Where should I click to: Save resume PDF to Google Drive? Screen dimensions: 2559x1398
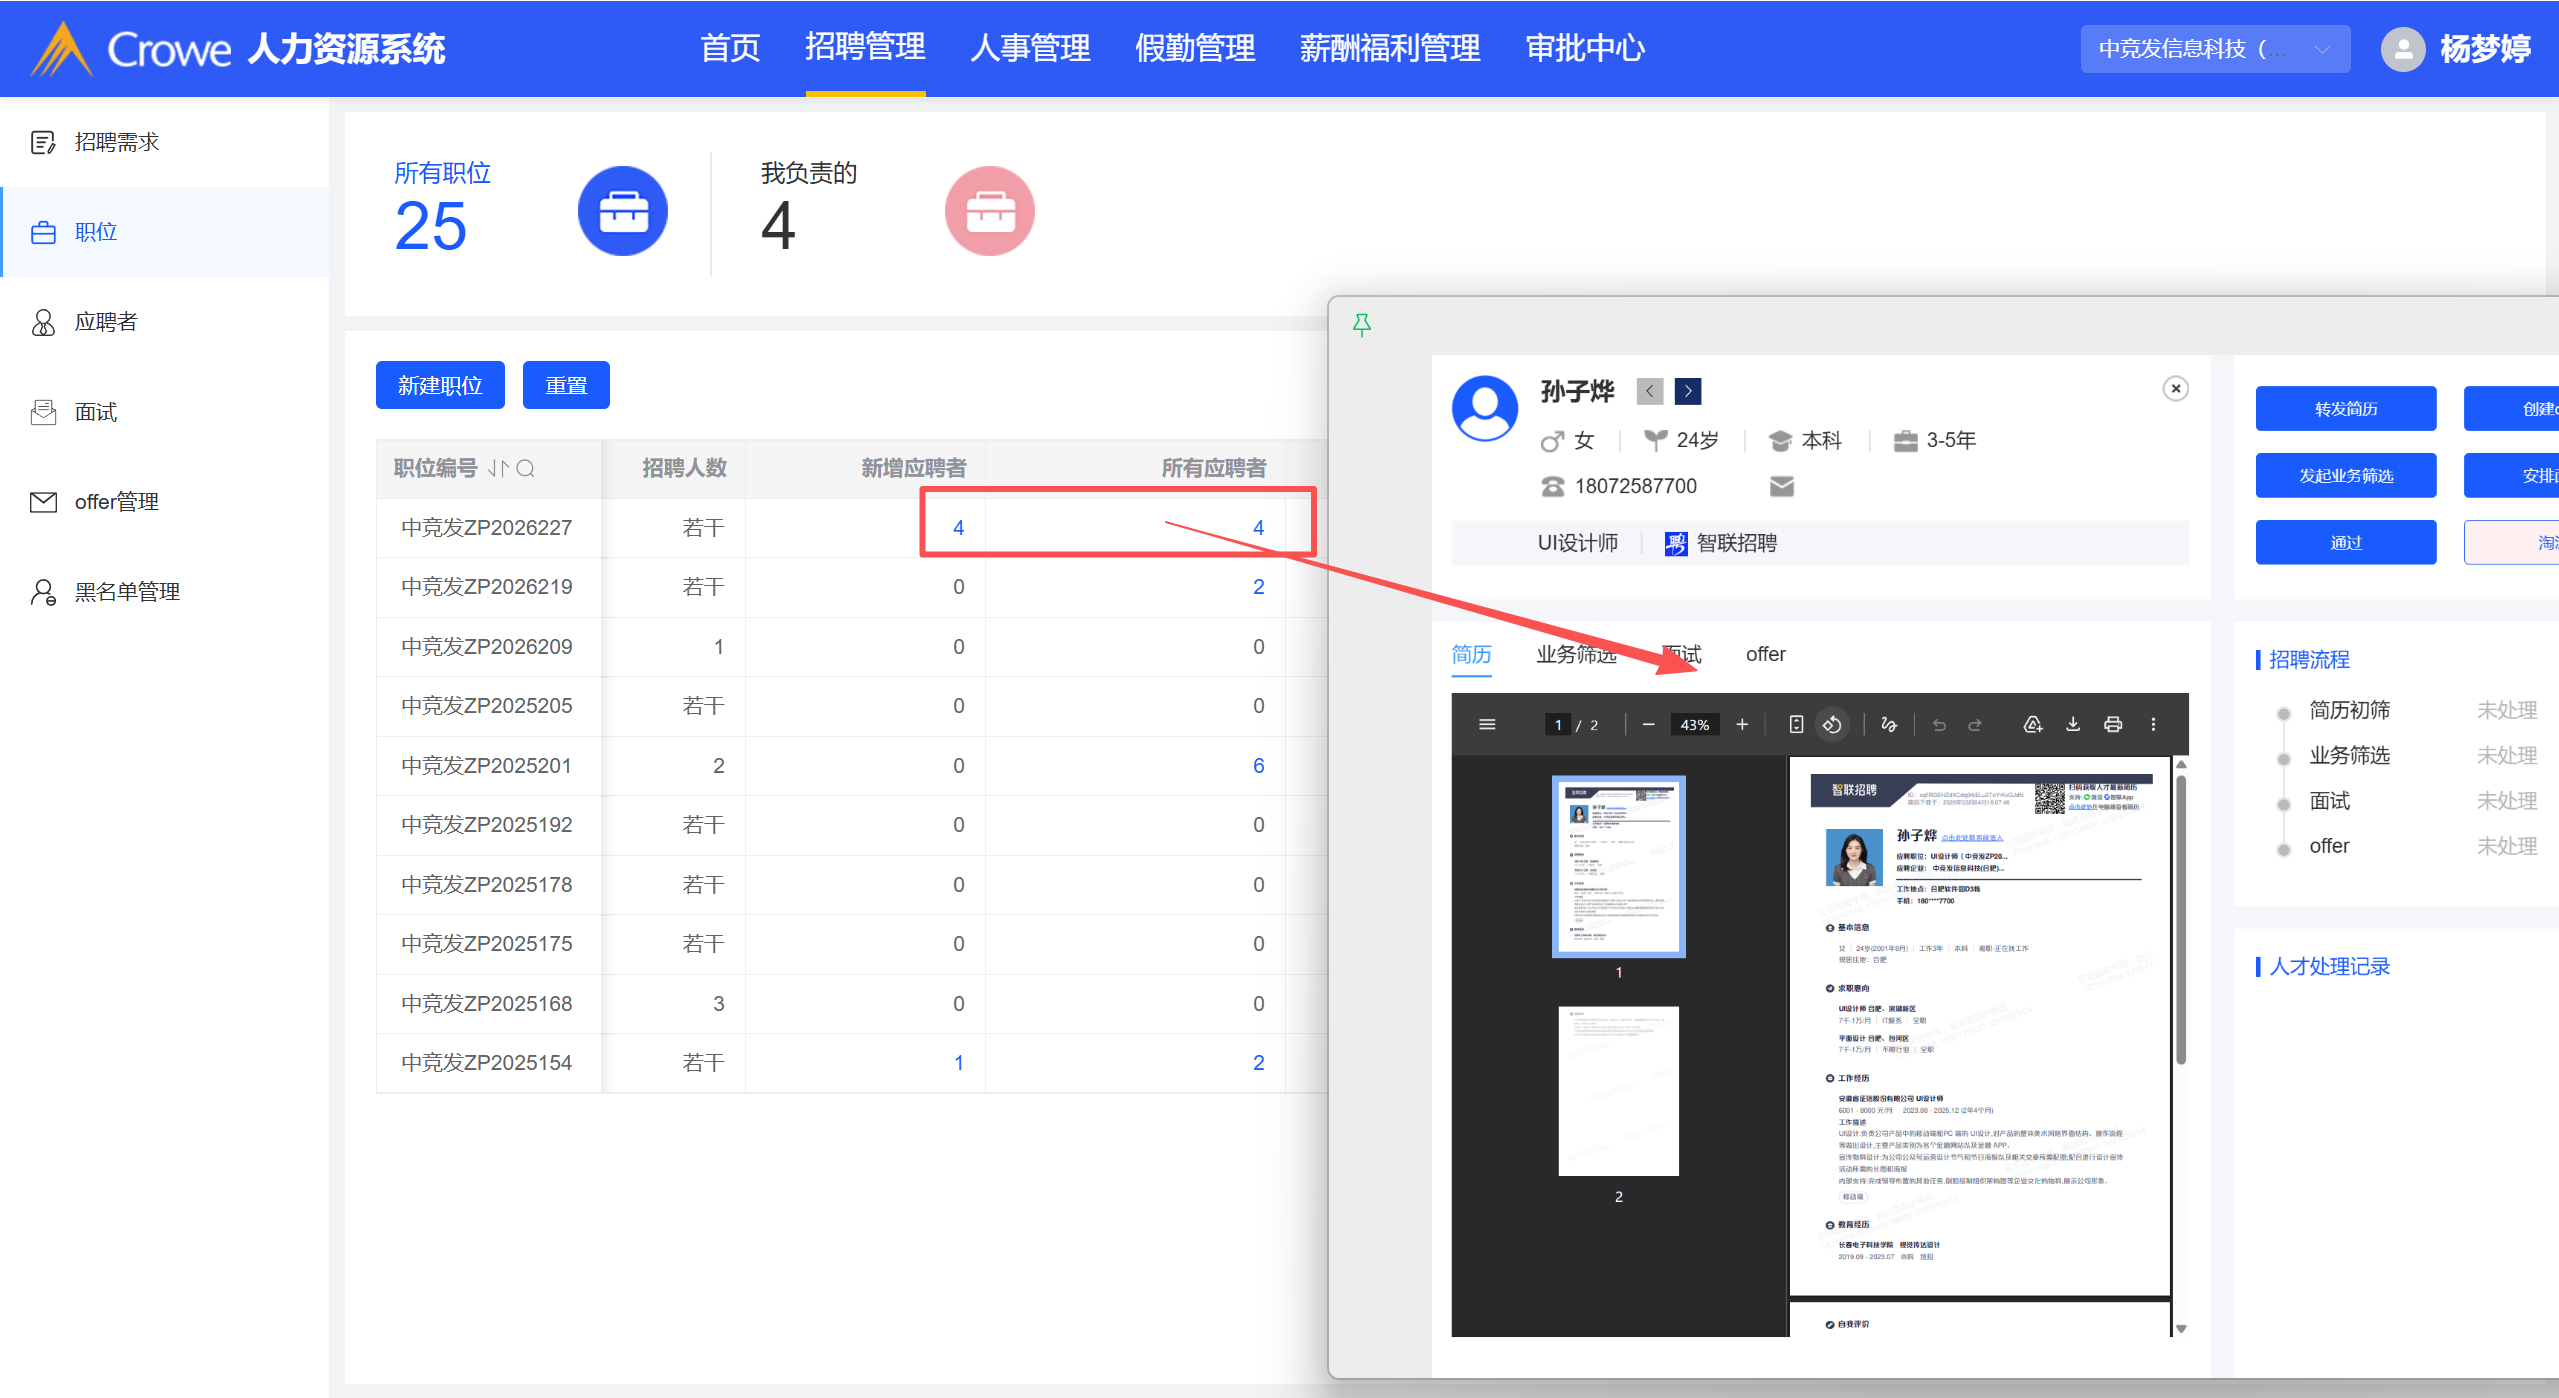pyautogui.click(x=2032, y=724)
